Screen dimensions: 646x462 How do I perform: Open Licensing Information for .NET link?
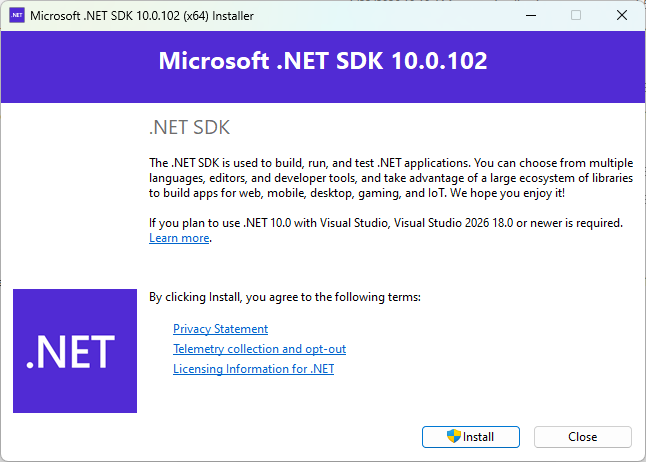tap(253, 369)
